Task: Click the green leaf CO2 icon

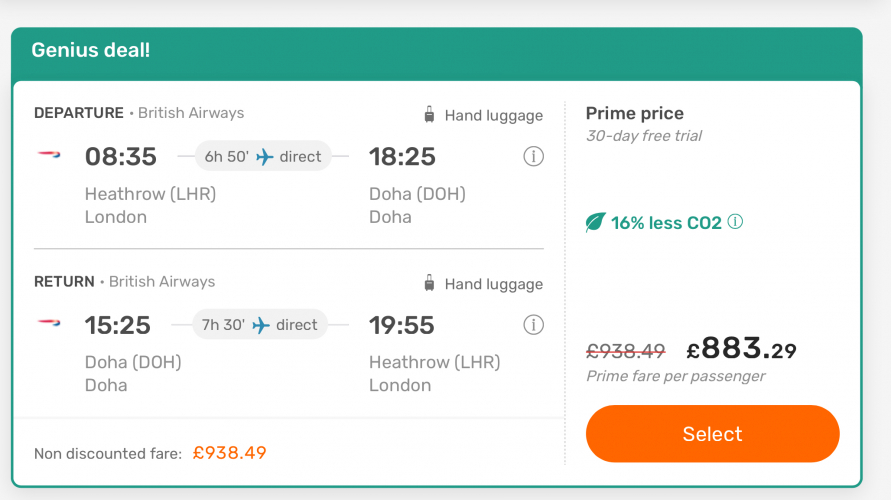Action: click(596, 223)
